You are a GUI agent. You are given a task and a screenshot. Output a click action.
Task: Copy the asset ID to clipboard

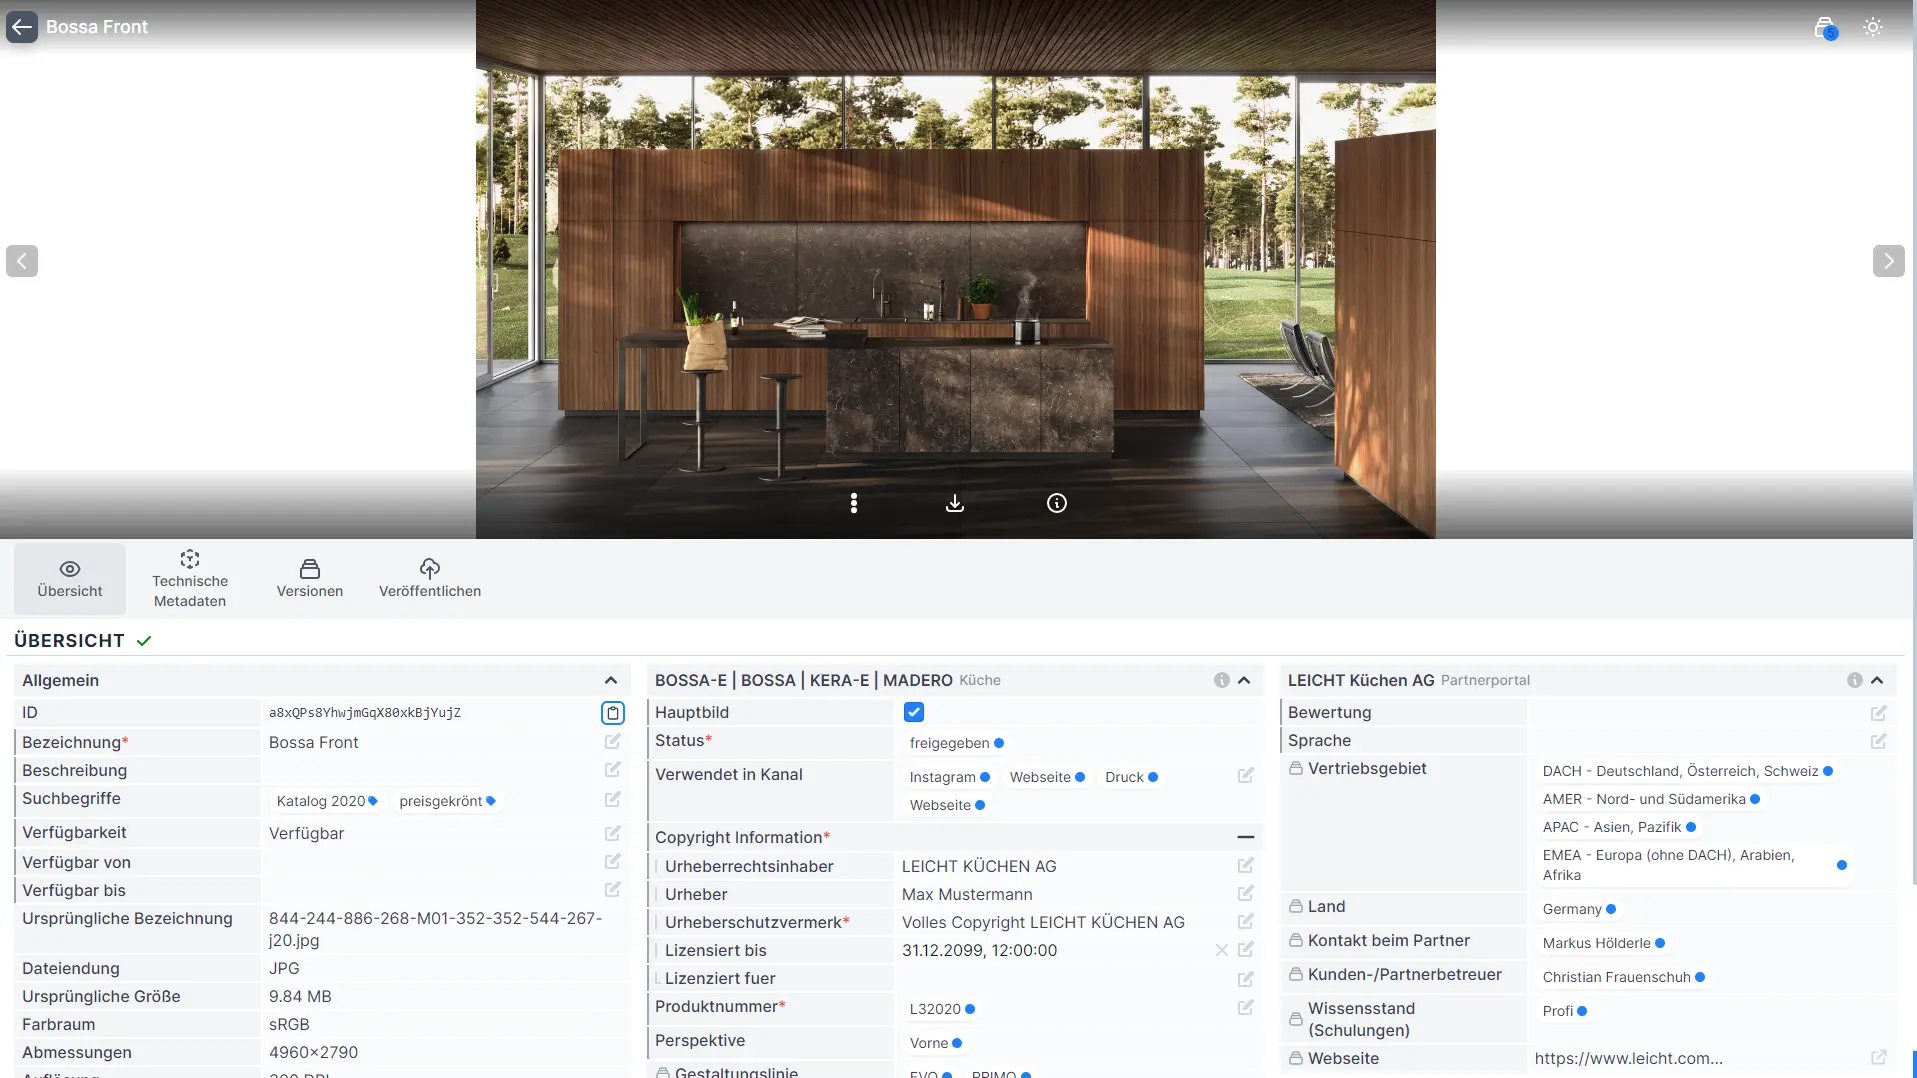point(612,712)
